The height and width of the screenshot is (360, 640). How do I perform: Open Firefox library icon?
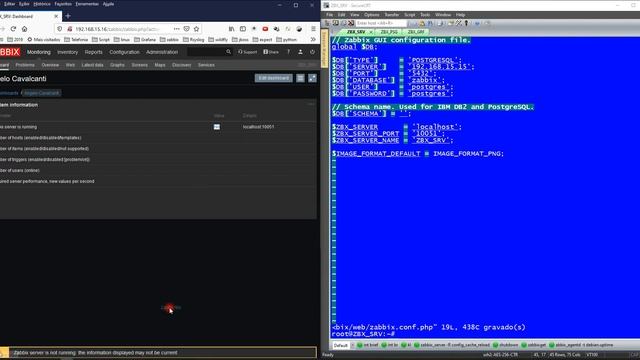tap(231, 29)
